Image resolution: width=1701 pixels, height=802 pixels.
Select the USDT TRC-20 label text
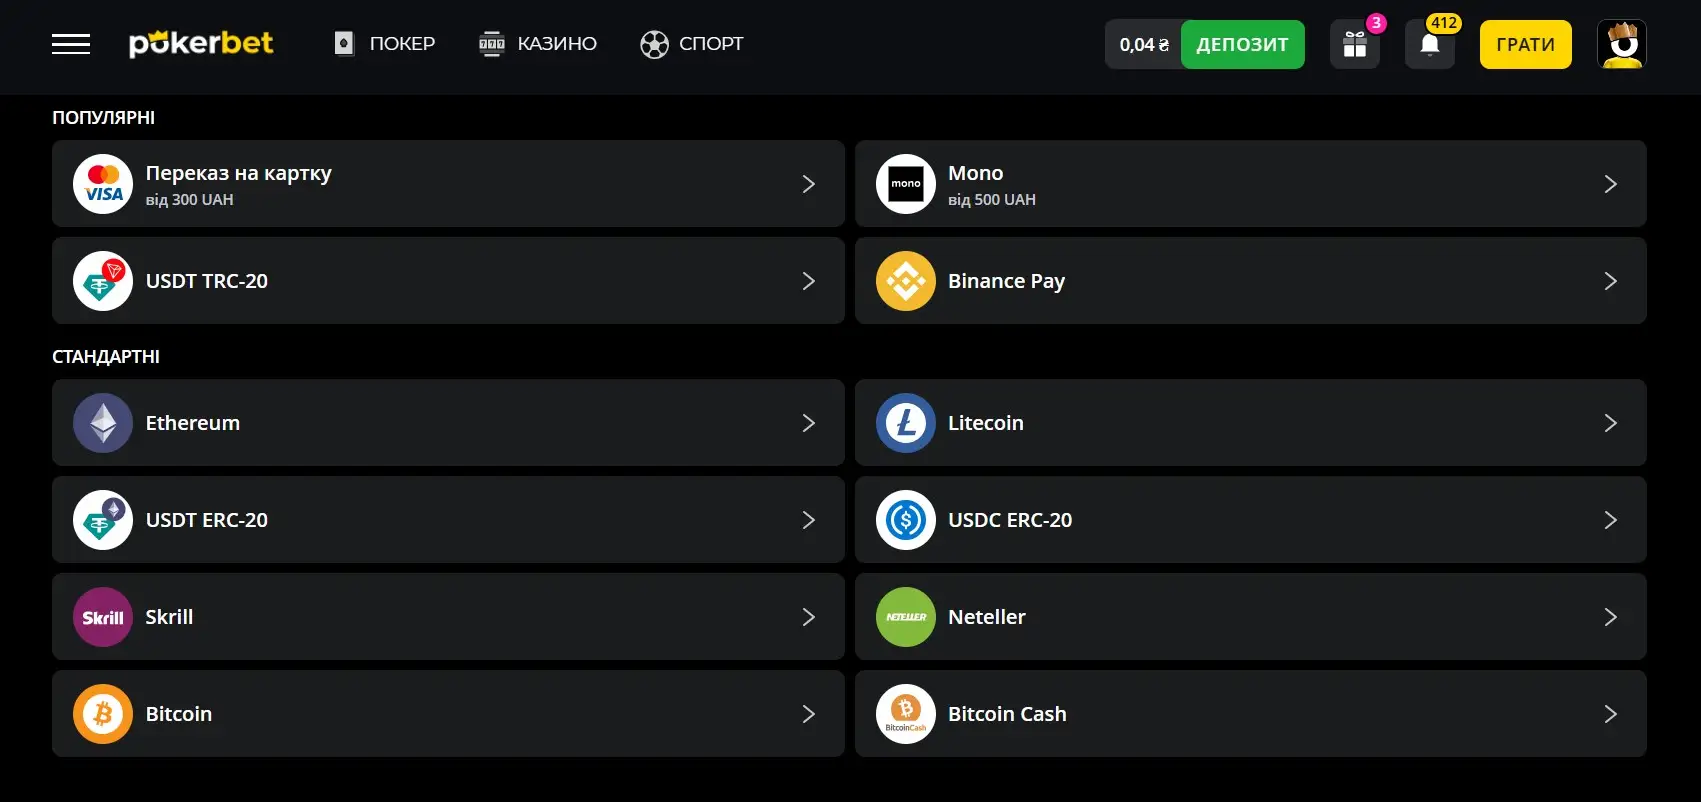[x=207, y=281]
